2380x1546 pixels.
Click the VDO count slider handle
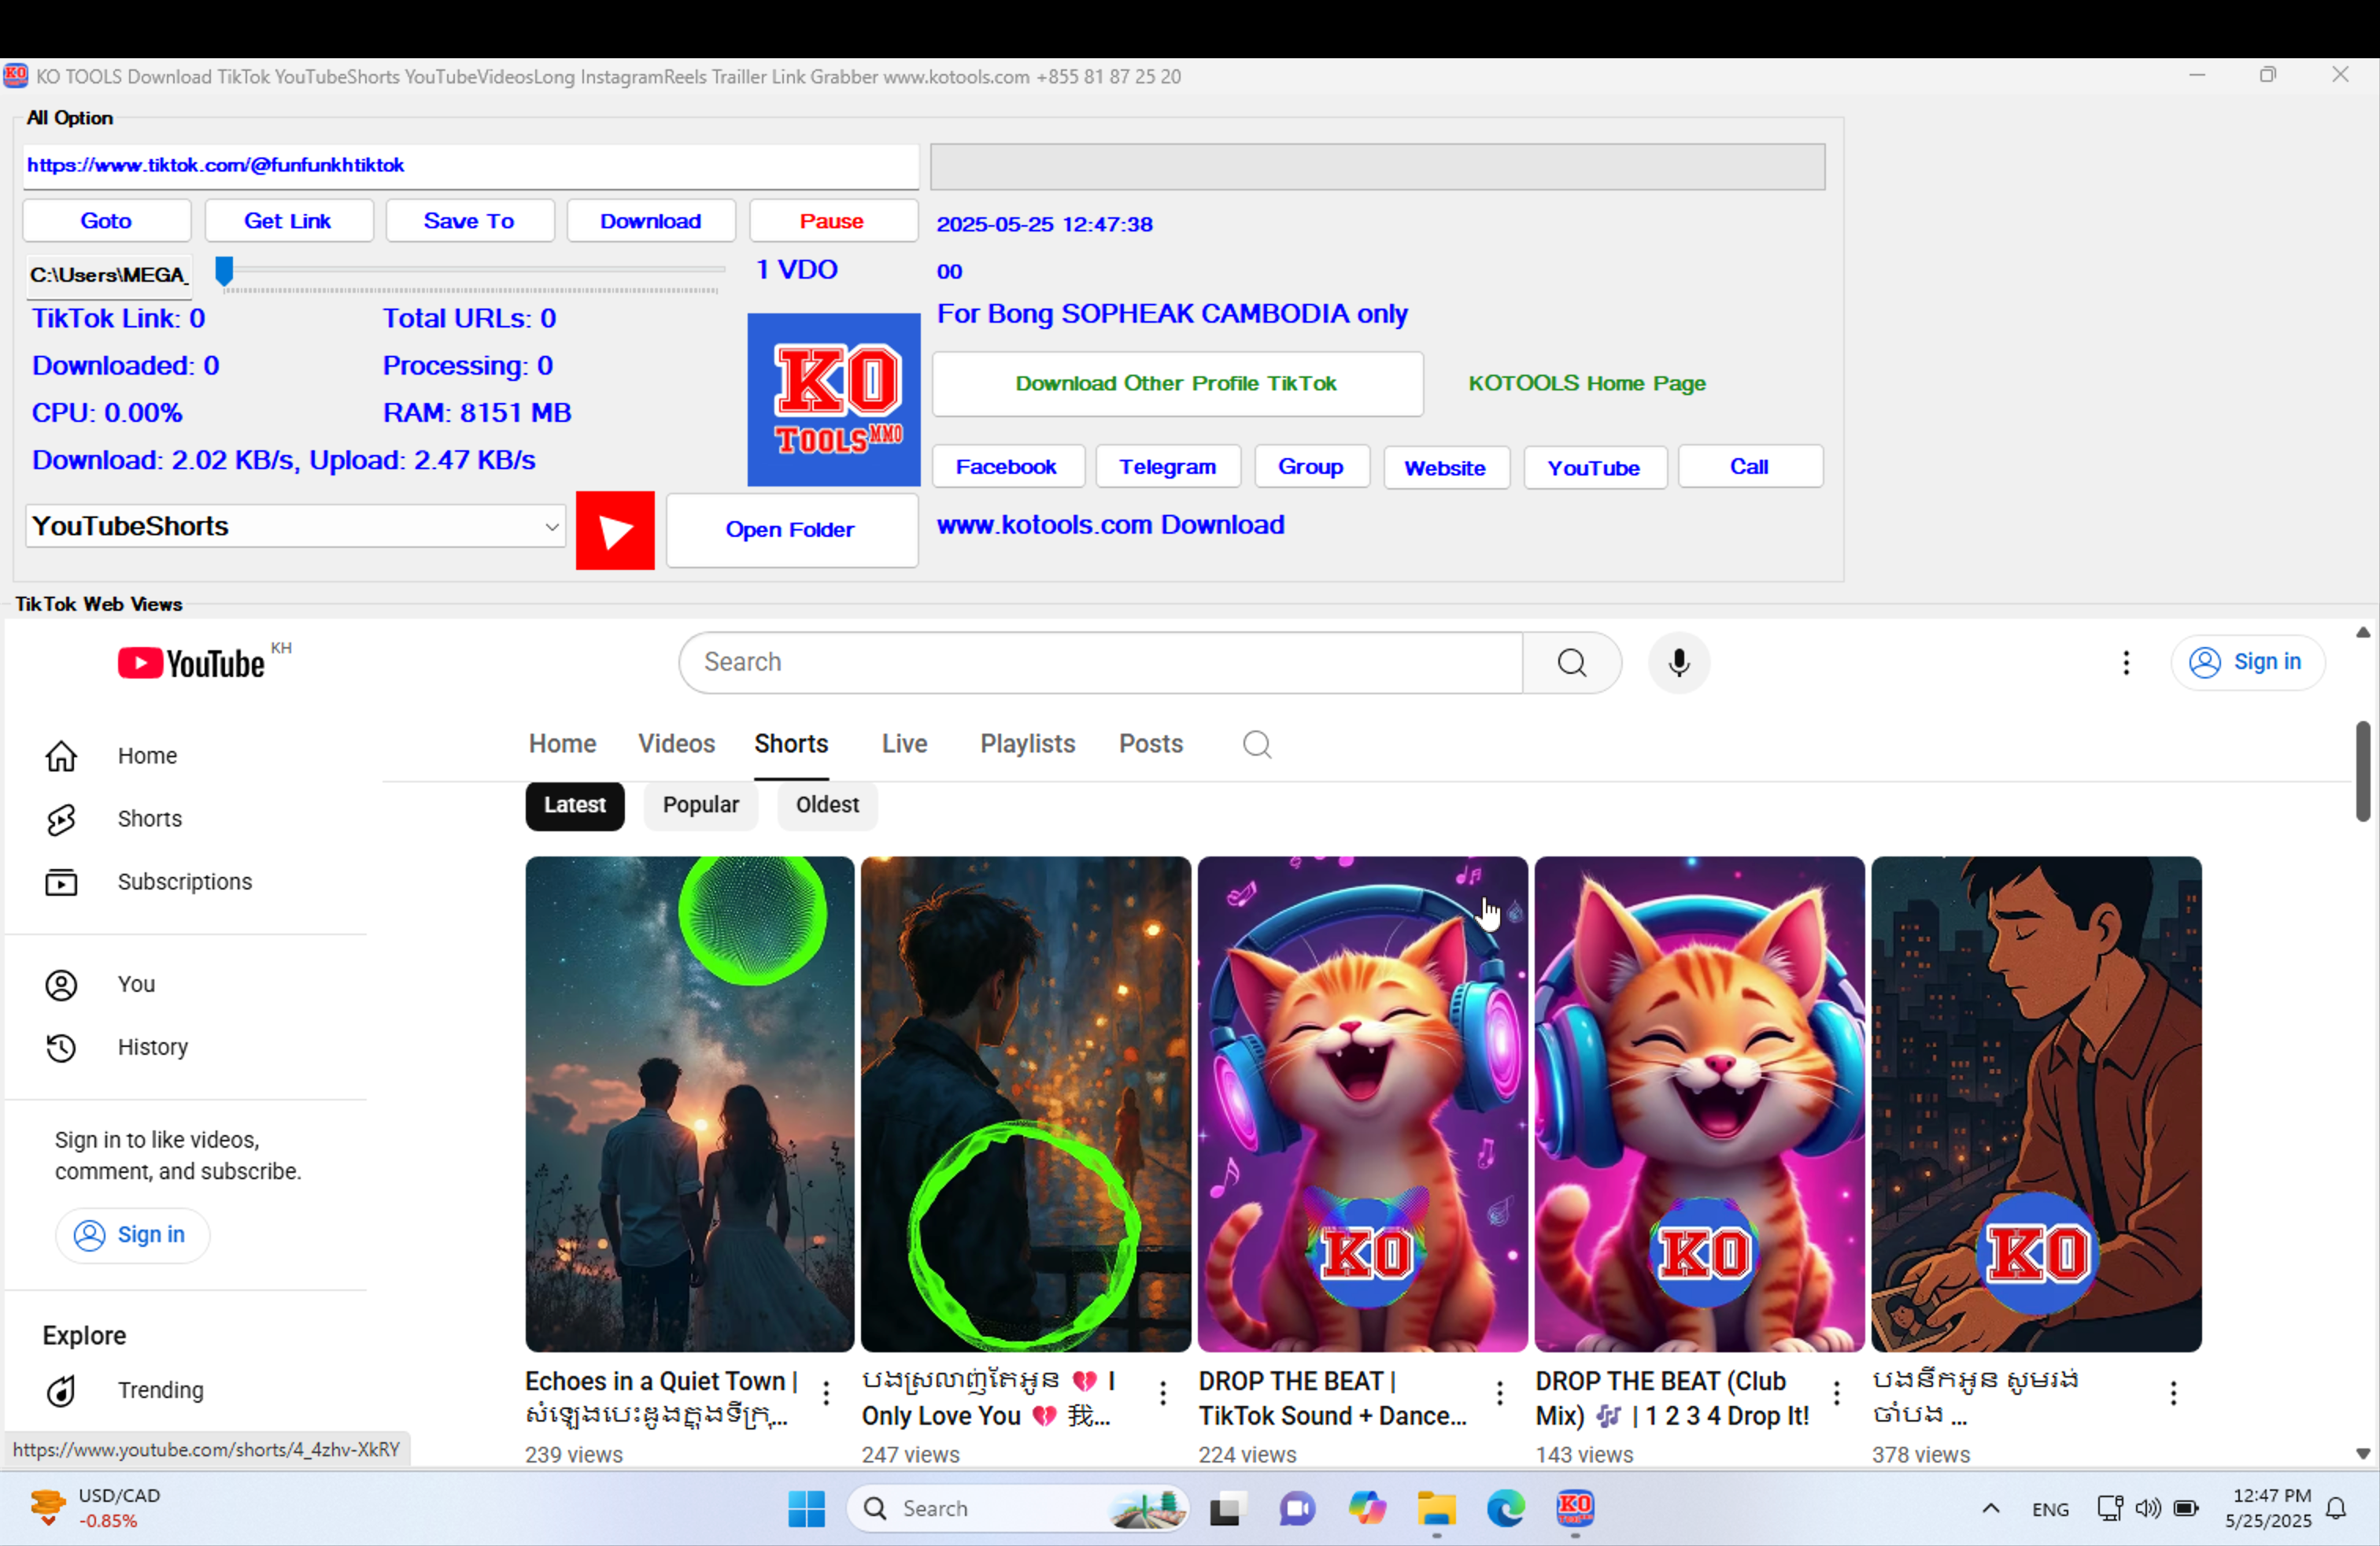tap(225, 271)
